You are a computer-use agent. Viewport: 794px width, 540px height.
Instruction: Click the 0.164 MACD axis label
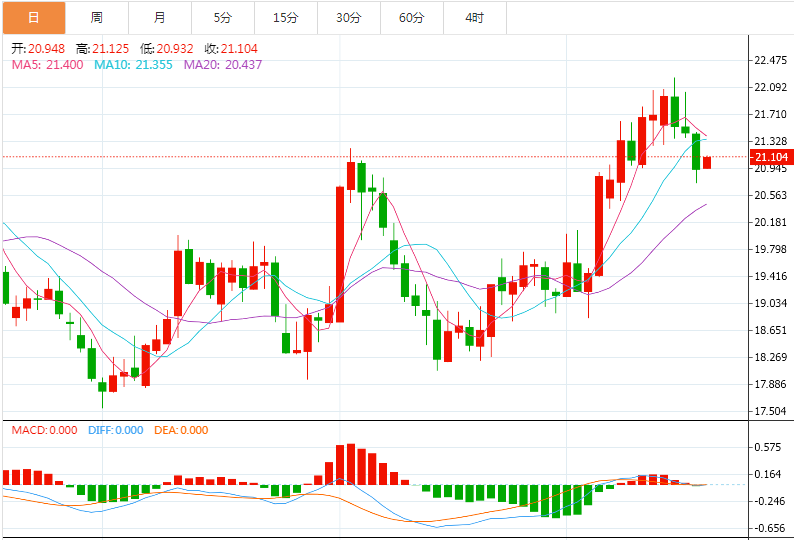coord(768,474)
